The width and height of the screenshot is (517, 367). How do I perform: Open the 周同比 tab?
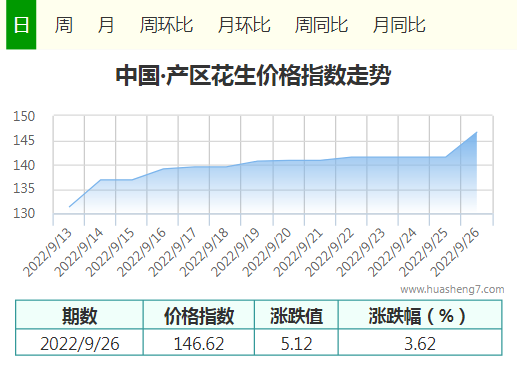pos(321,25)
